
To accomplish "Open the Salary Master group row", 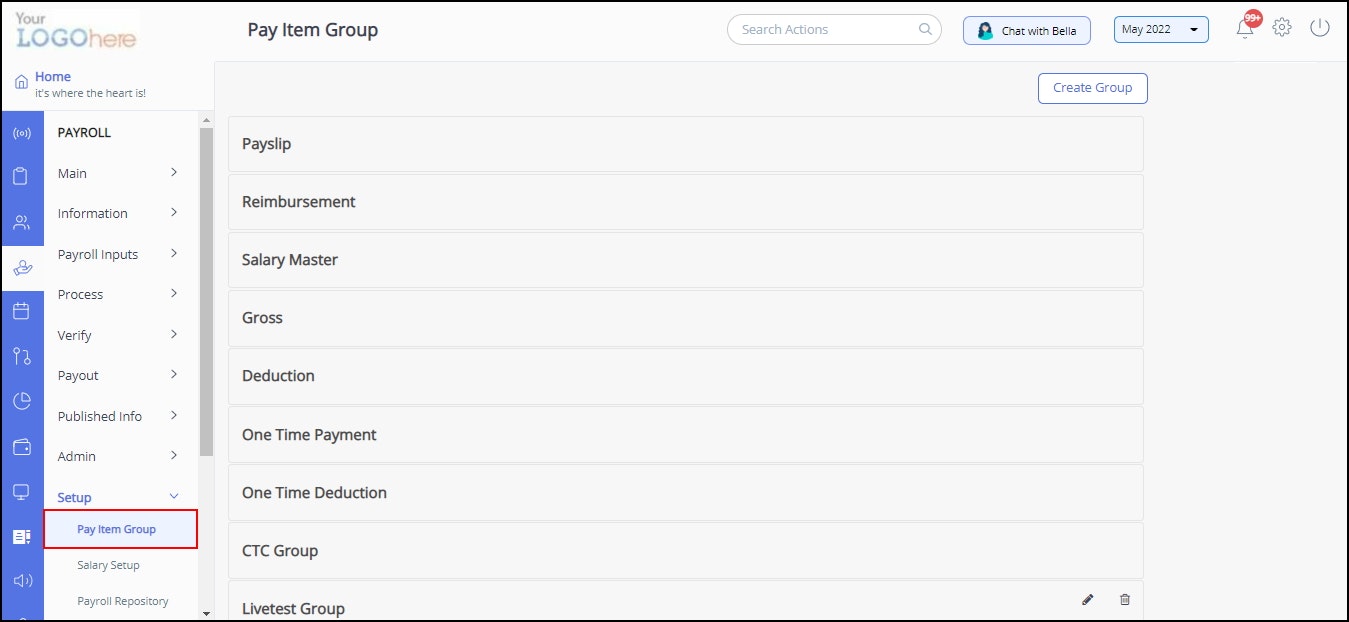I will [x=685, y=260].
